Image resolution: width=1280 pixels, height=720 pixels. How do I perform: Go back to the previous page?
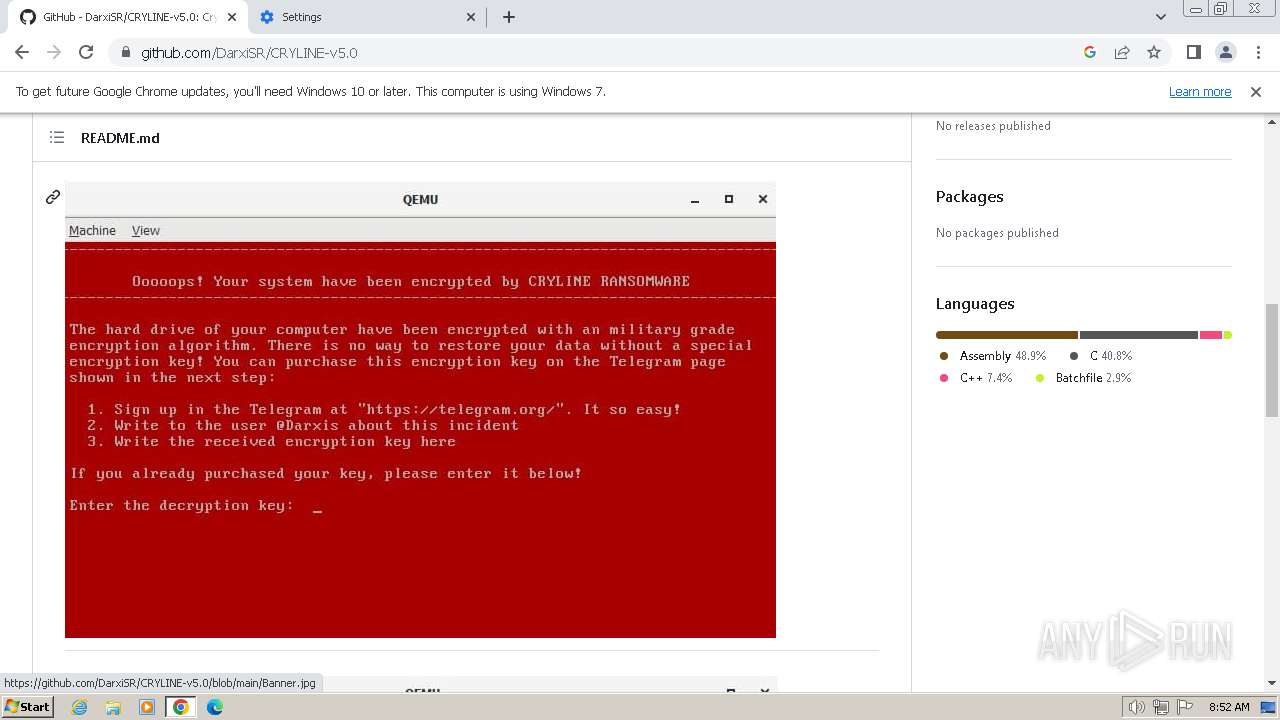22,52
